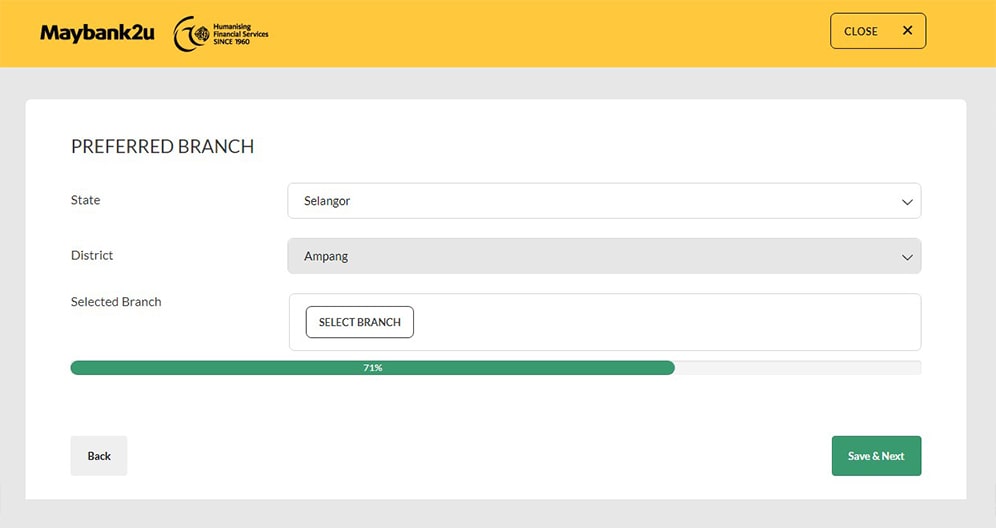
Task: Click the chevron arrow on the District field
Action: 907,257
